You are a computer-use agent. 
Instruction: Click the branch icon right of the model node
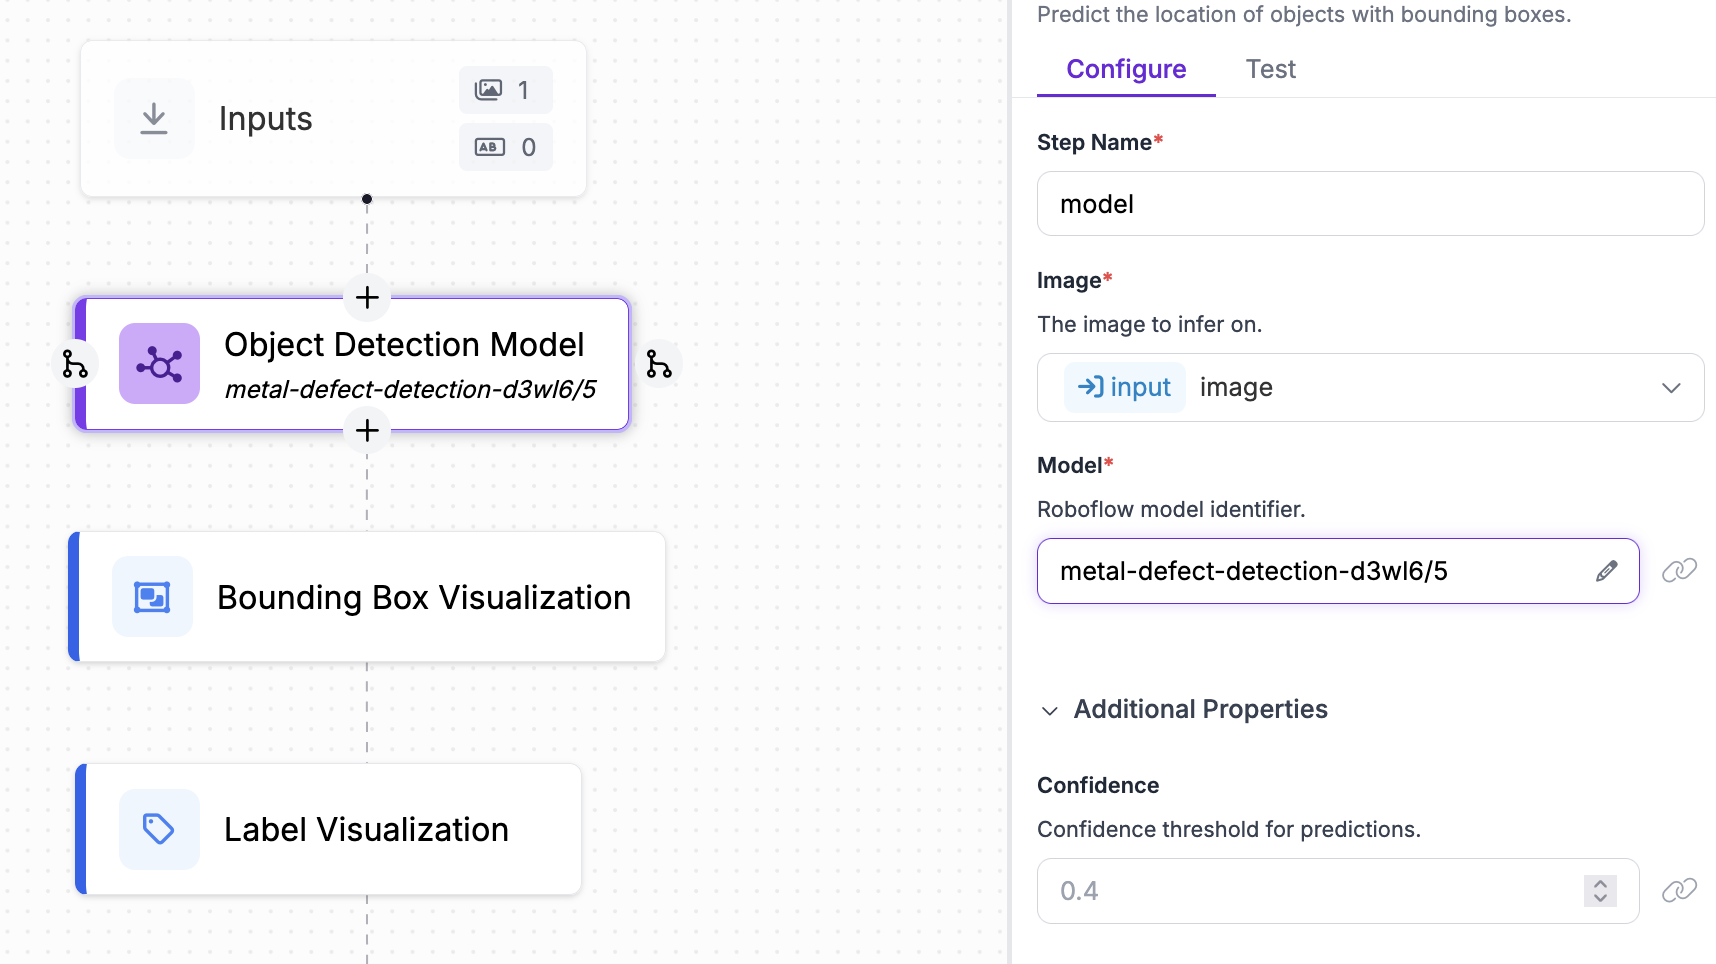click(660, 364)
